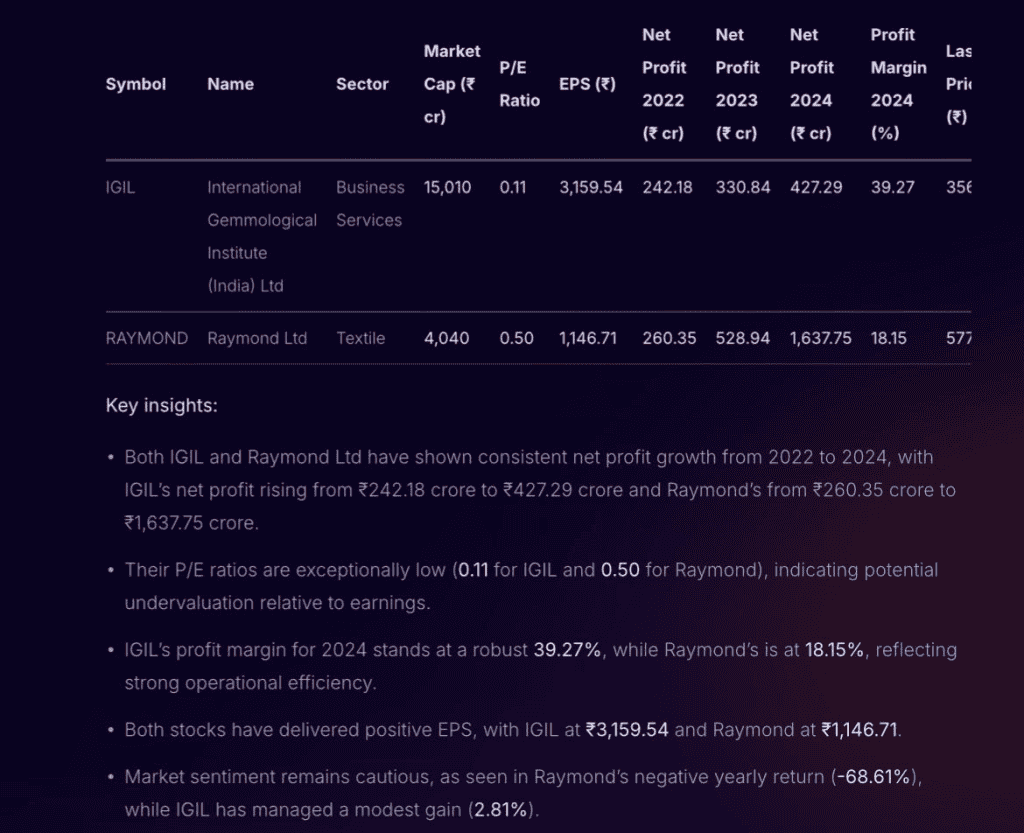Image resolution: width=1024 pixels, height=833 pixels.
Task: Select the IGIL symbol cell
Action: pos(120,187)
